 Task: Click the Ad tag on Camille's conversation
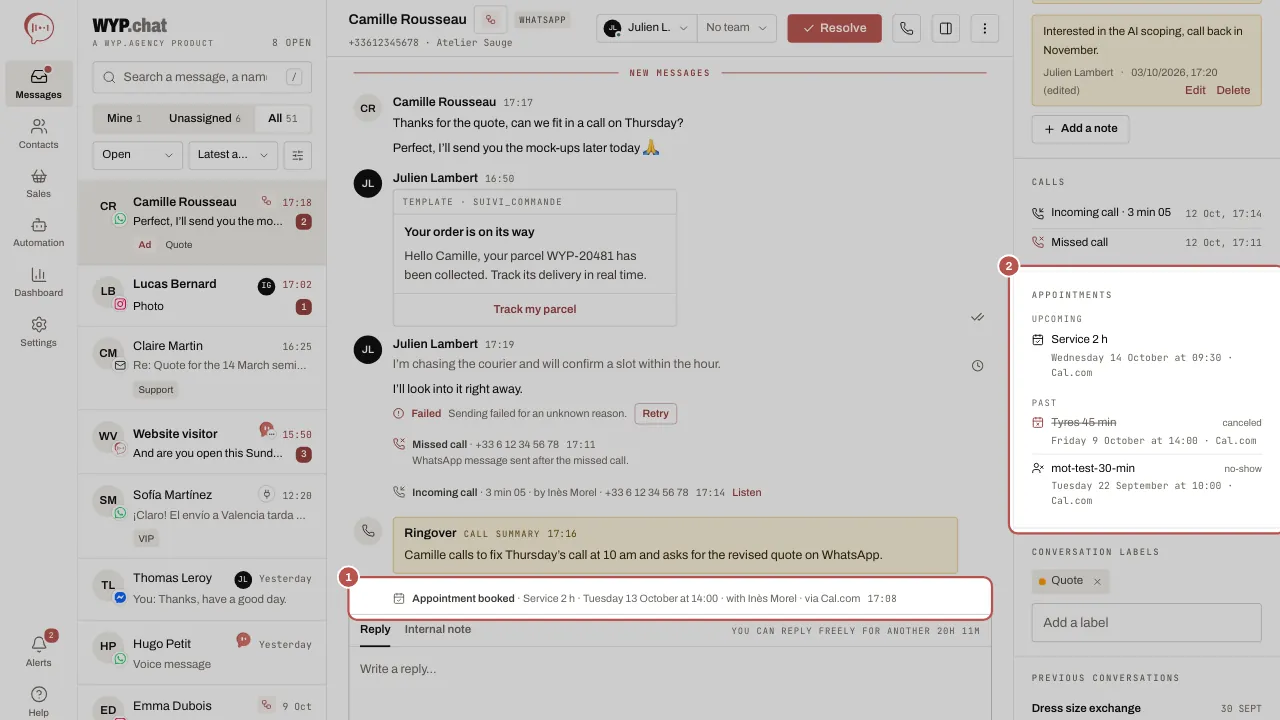(x=145, y=245)
